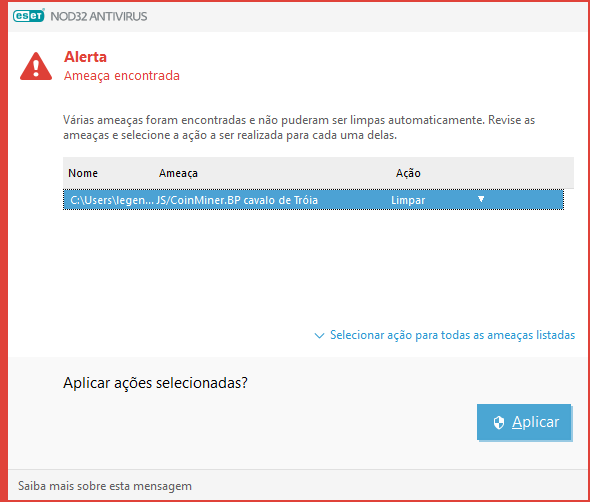Click the red warning triangle icon
The image size is (590, 502).
coord(36,67)
